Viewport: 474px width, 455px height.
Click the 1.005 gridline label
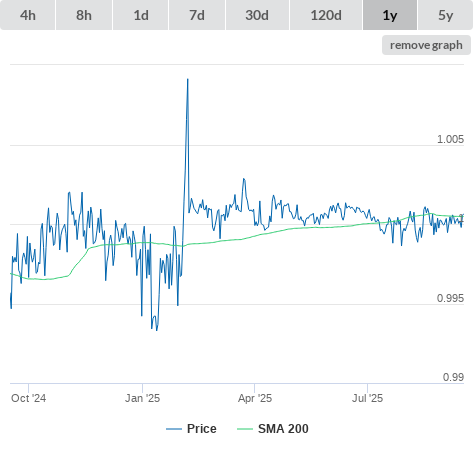coord(450,139)
